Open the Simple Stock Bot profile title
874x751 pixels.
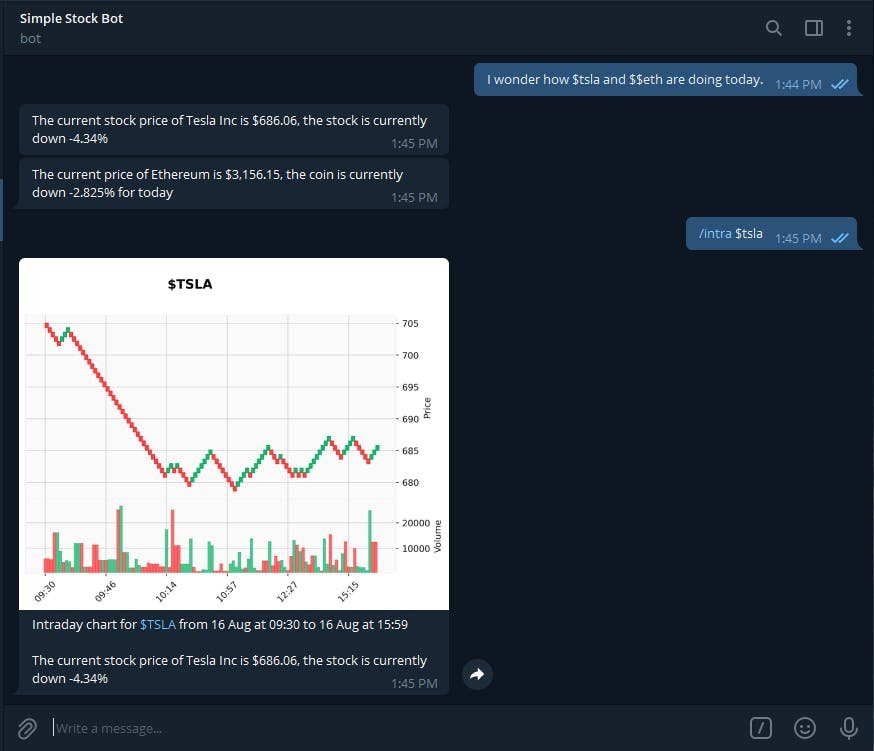tap(71, 18)
